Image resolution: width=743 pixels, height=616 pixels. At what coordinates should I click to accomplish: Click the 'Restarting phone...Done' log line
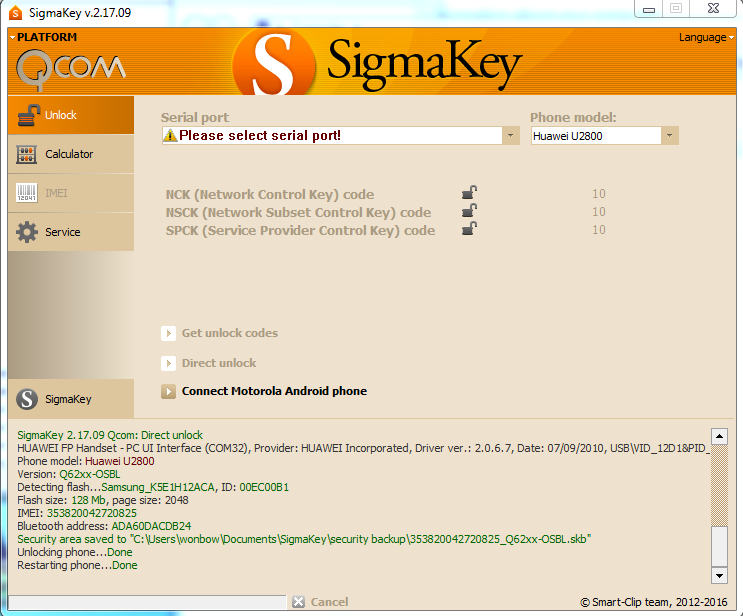coord(77,565)
